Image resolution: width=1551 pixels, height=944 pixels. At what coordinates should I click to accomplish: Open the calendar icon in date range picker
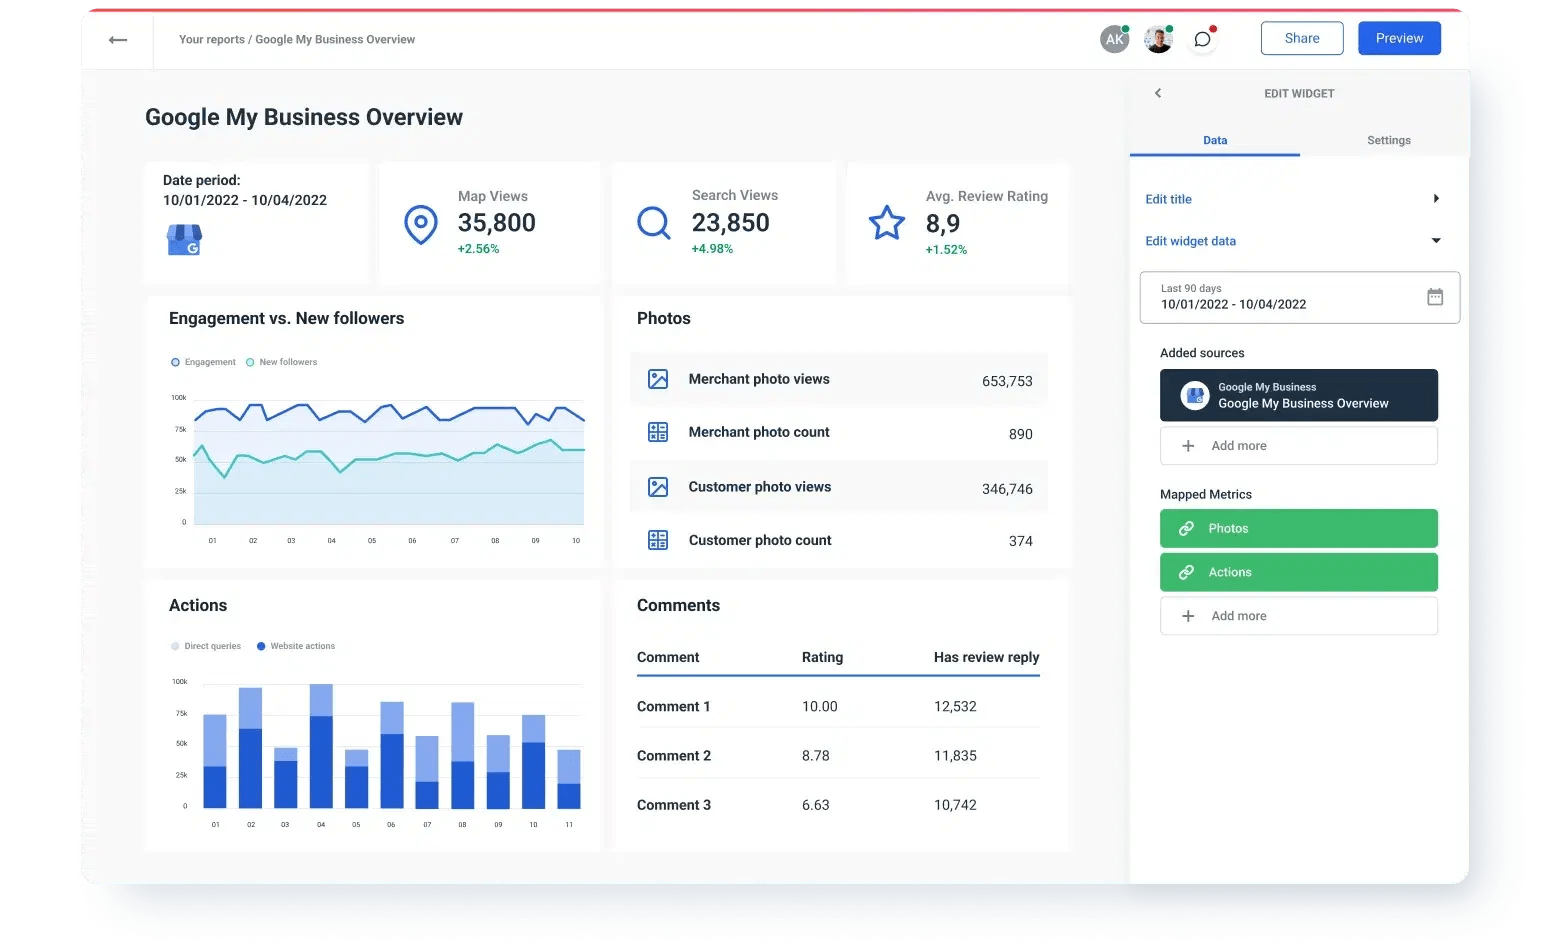[1434, 296]
